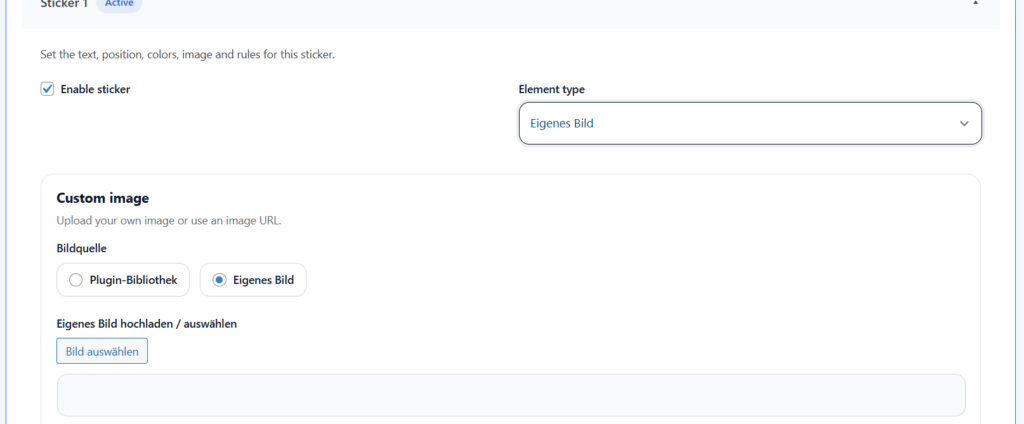
Task: Click 'Upload your own image' helper text
Action: [168, 220]
